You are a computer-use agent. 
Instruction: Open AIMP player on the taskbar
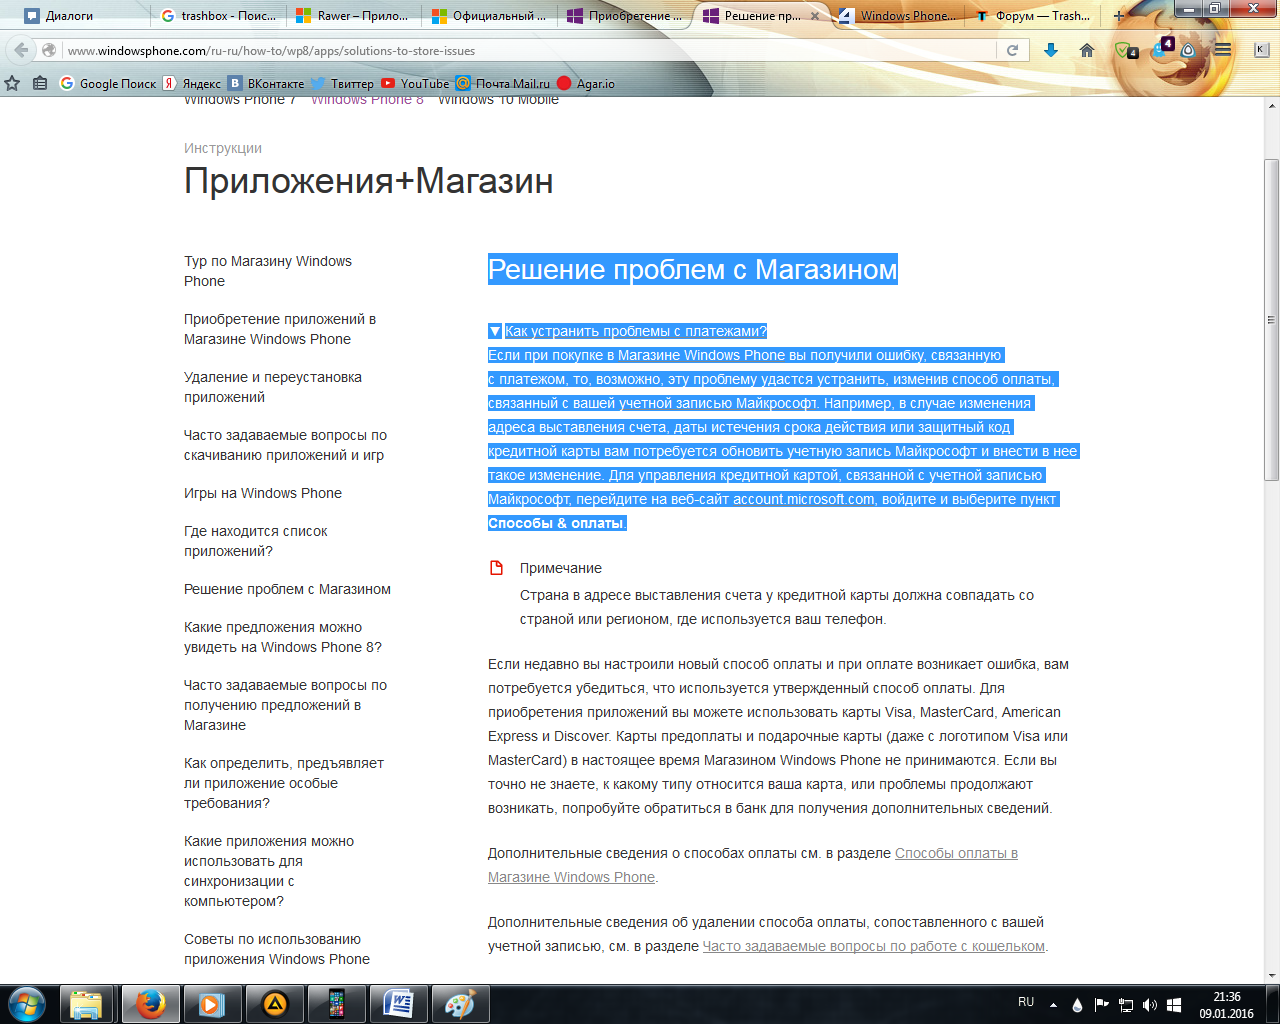point(274,1003)
